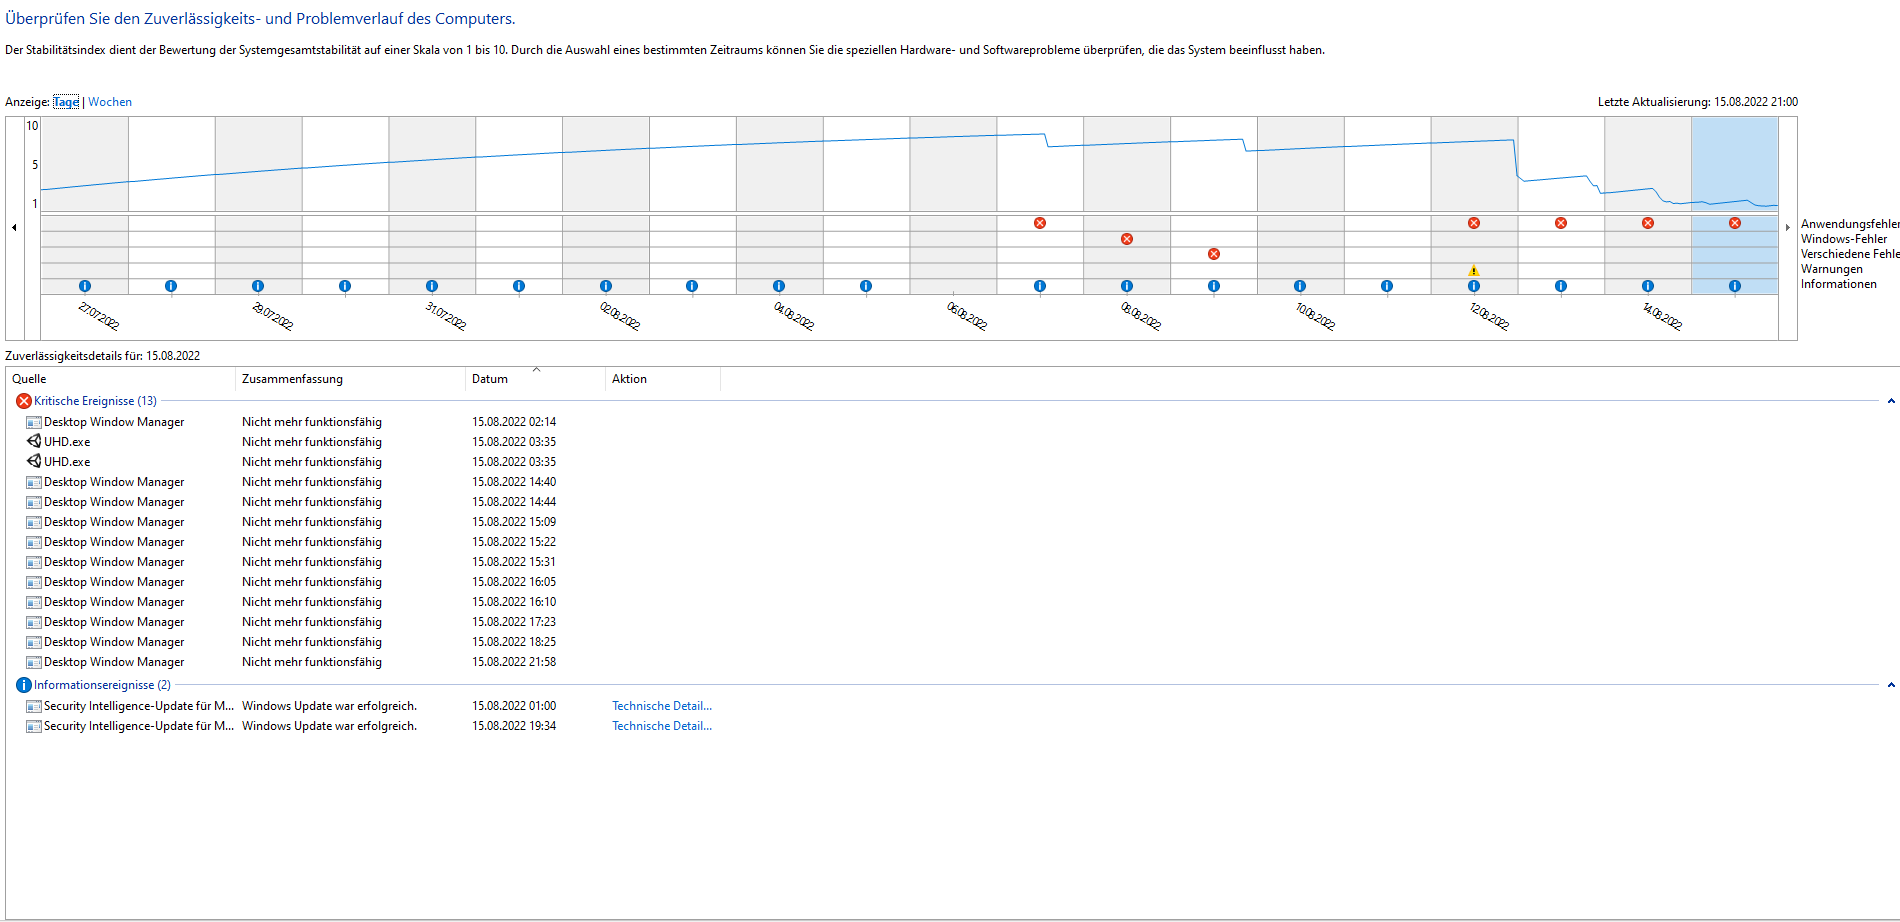The height and width of the screenshot is (922, 1900).
Task: Select the Kritische Ereignisse (13) group header
Action: pyautogui.click(x=95, y=401)
